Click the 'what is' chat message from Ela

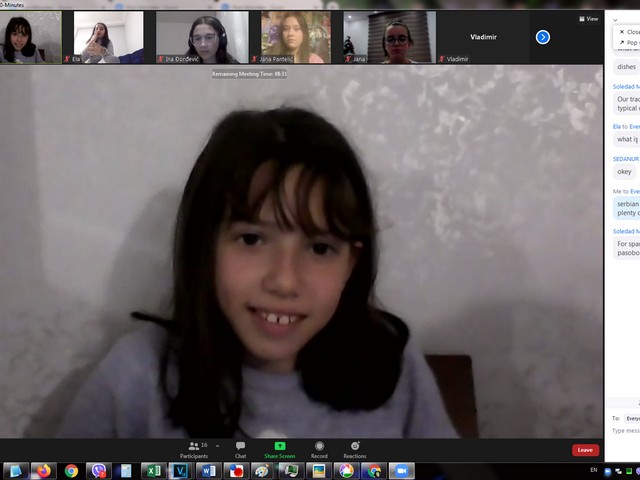click(627, 139)
